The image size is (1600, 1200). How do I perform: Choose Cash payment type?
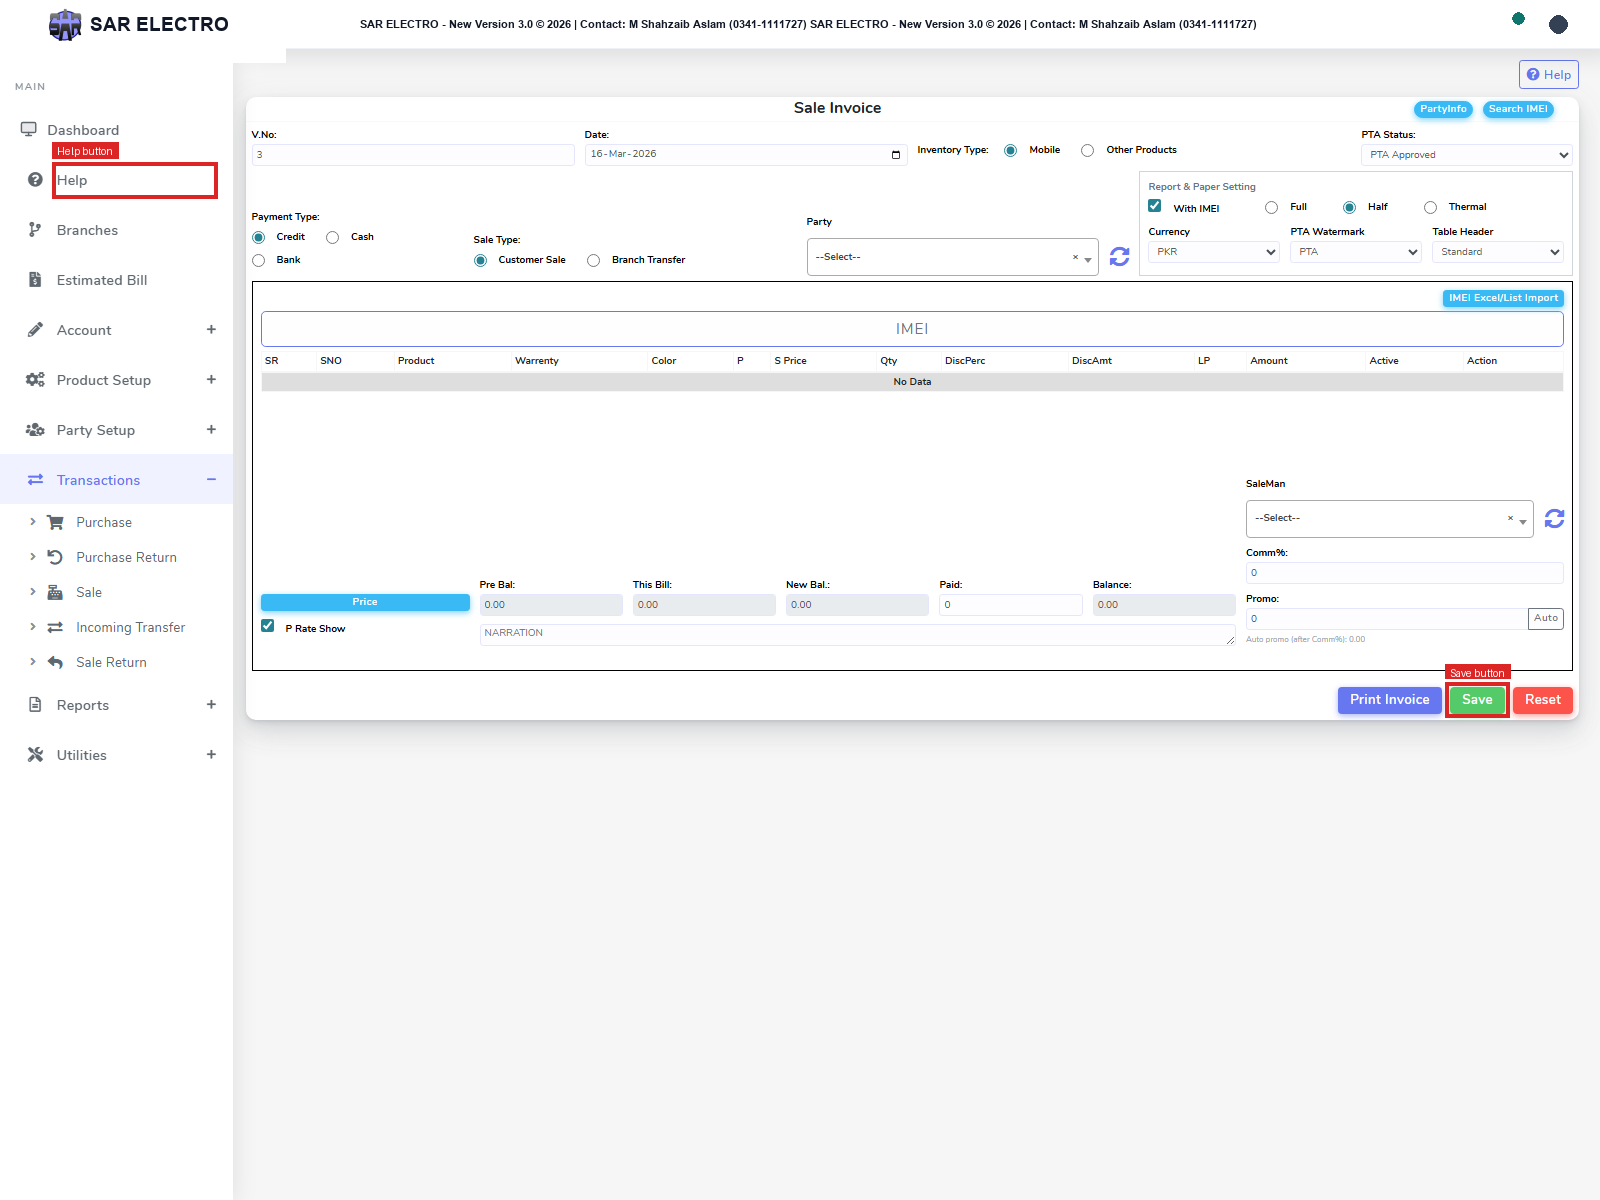click(x=332, y=237)
